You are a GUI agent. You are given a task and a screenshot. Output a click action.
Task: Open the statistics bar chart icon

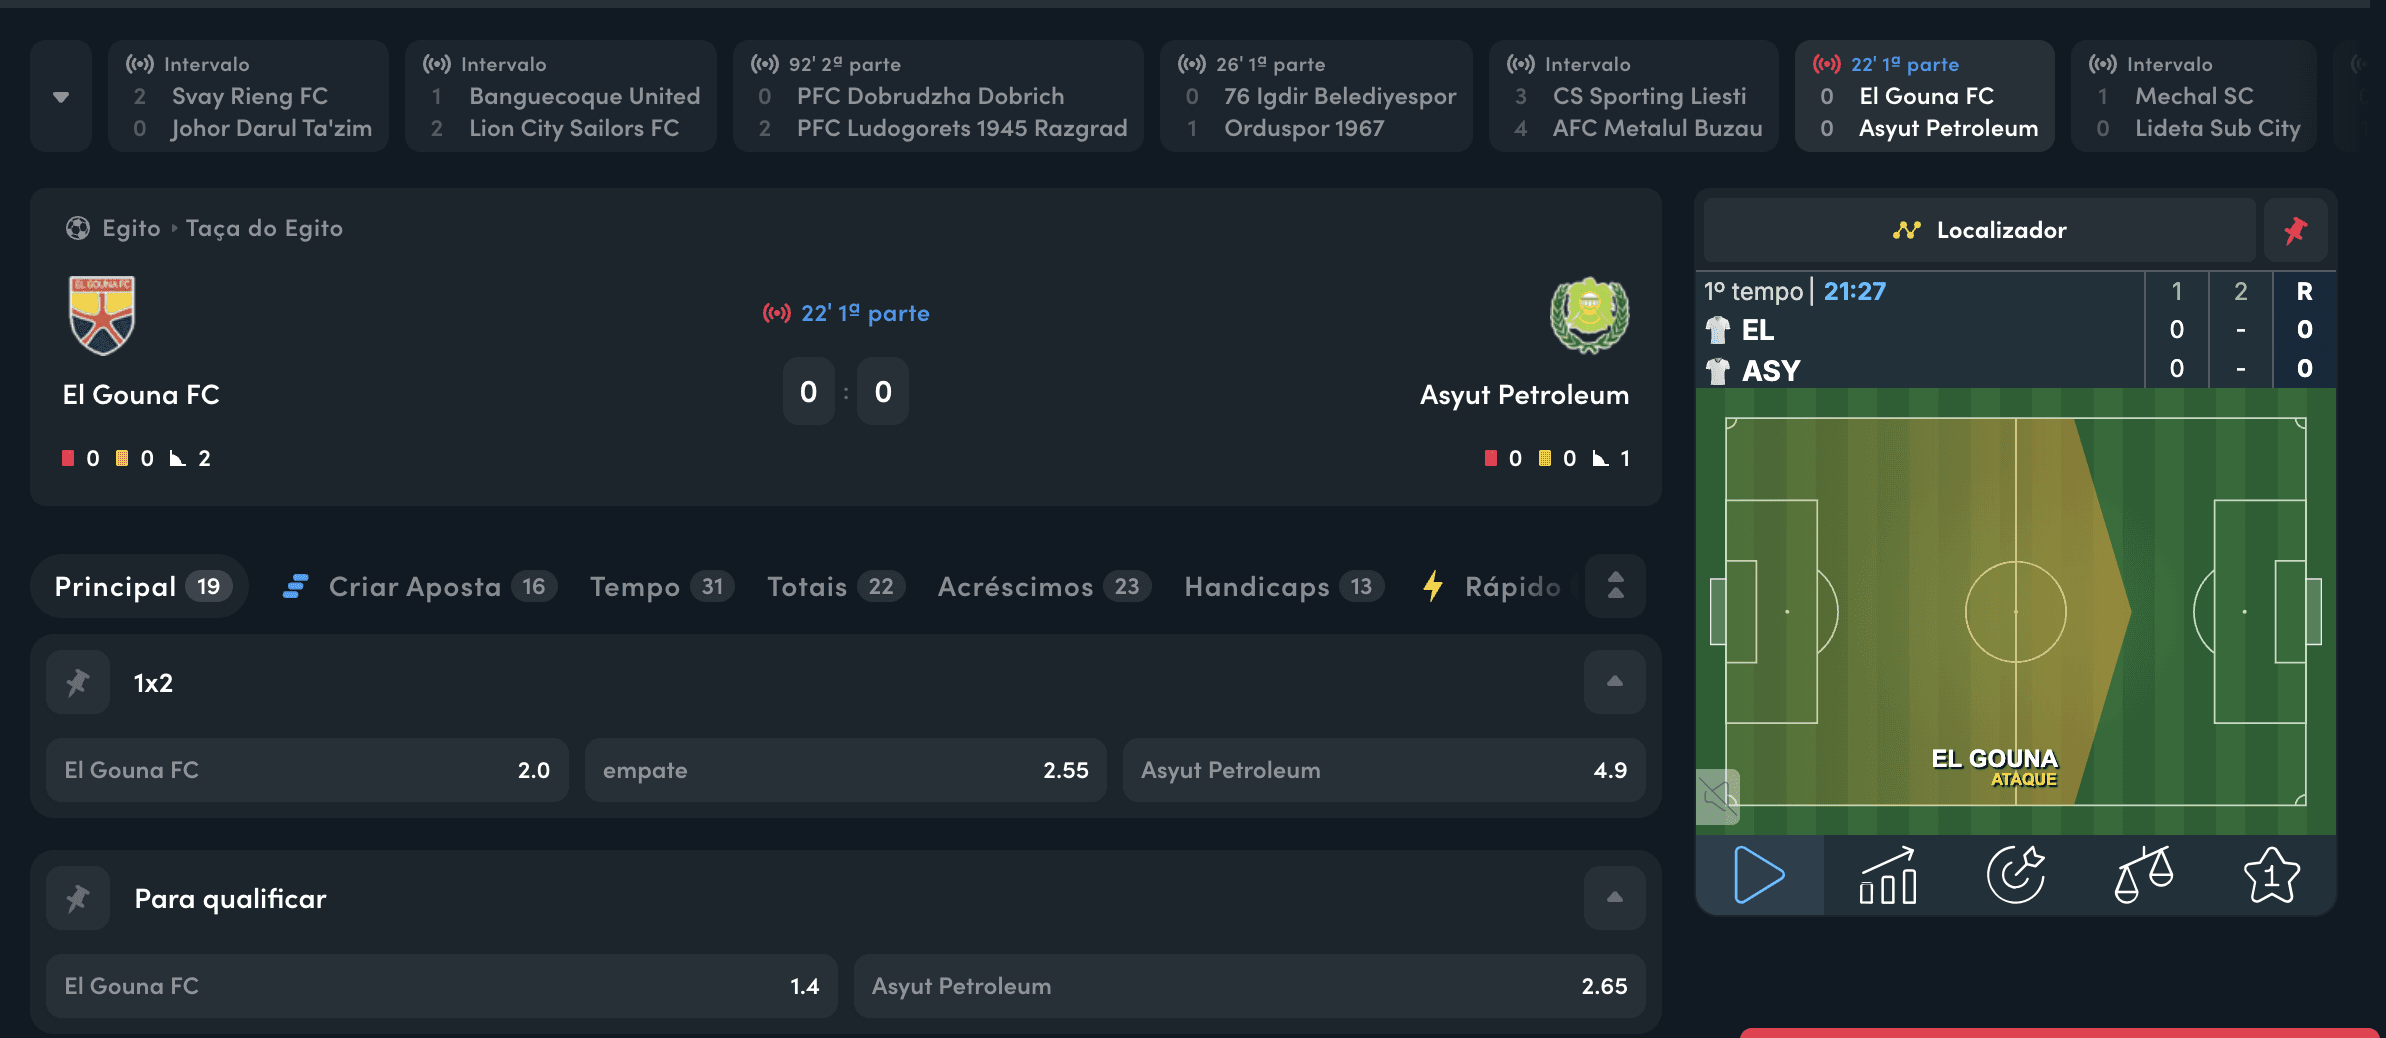tap(1887, 875)
